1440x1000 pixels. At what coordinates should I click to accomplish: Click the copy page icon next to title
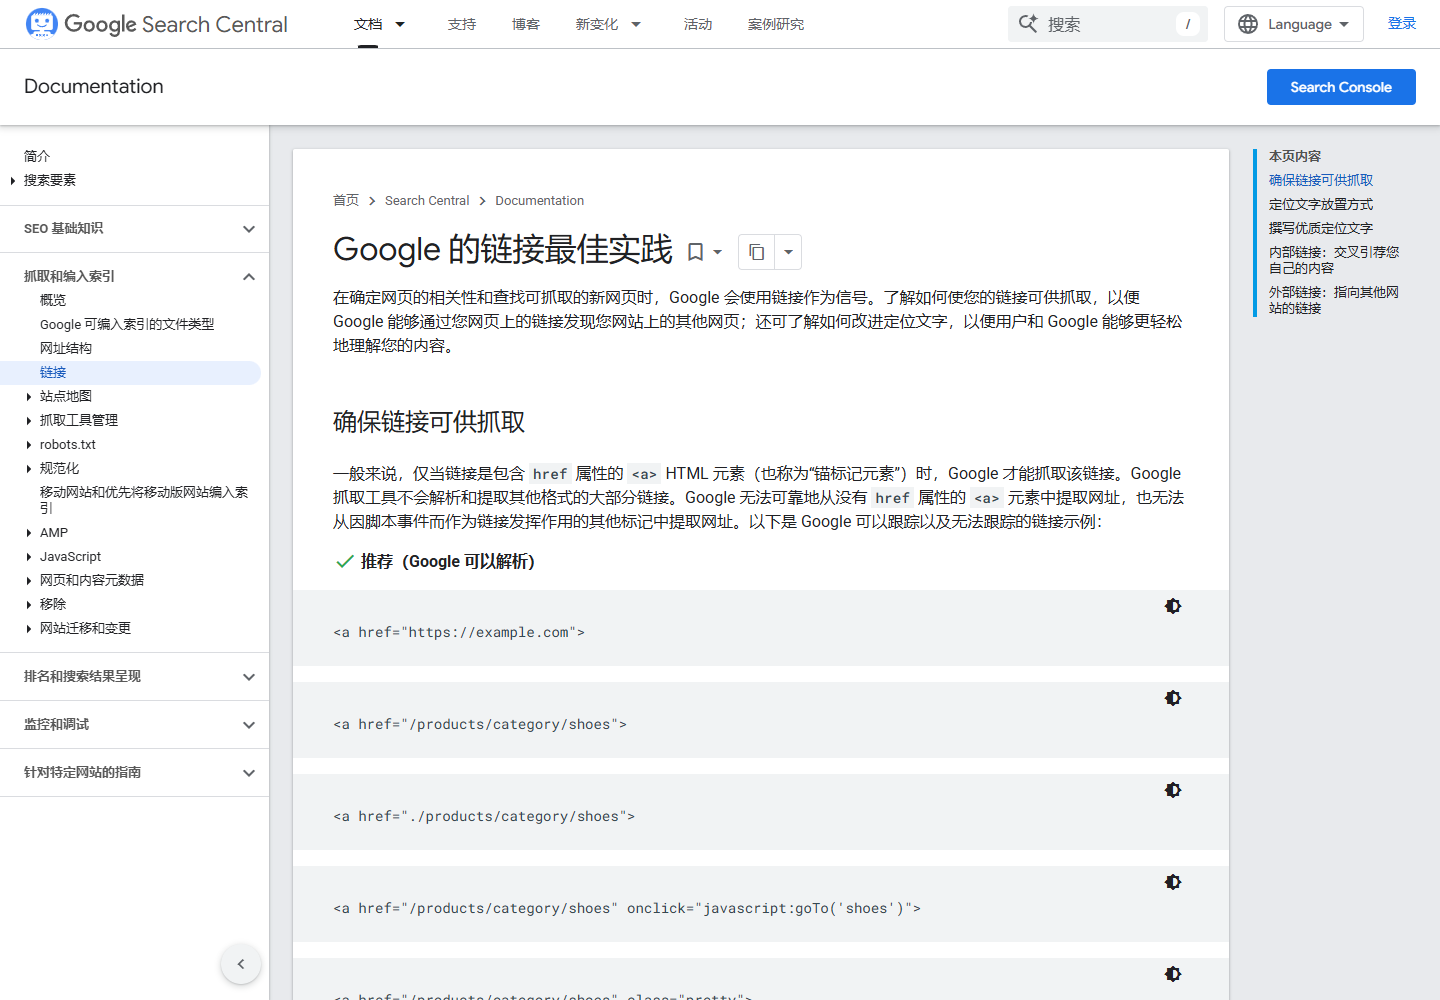pos(757,252)
